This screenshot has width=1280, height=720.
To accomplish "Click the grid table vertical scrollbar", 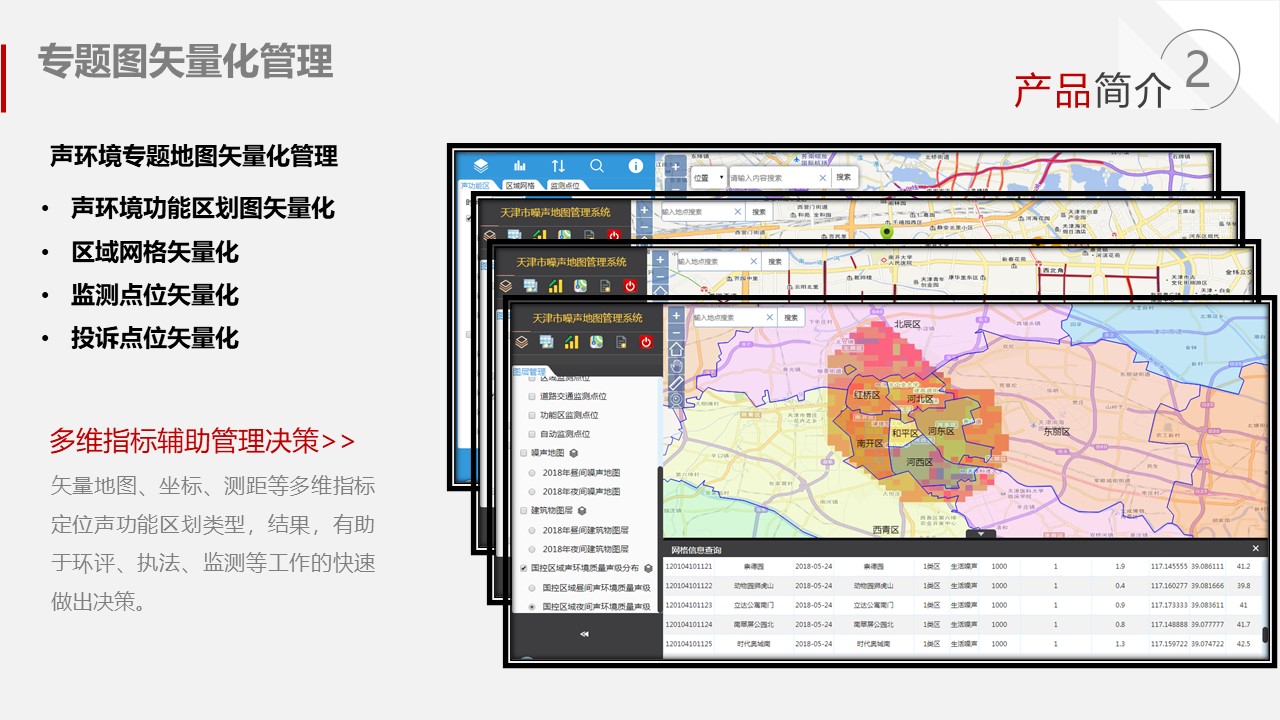I will tap(1265, 634).
